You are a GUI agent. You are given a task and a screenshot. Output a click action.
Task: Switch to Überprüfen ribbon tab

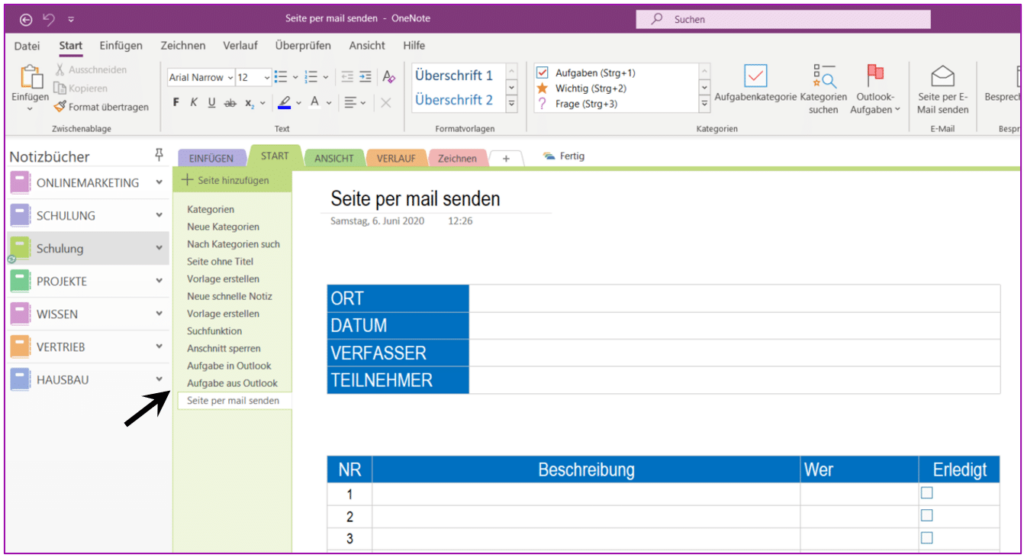(x=303, y=46)
